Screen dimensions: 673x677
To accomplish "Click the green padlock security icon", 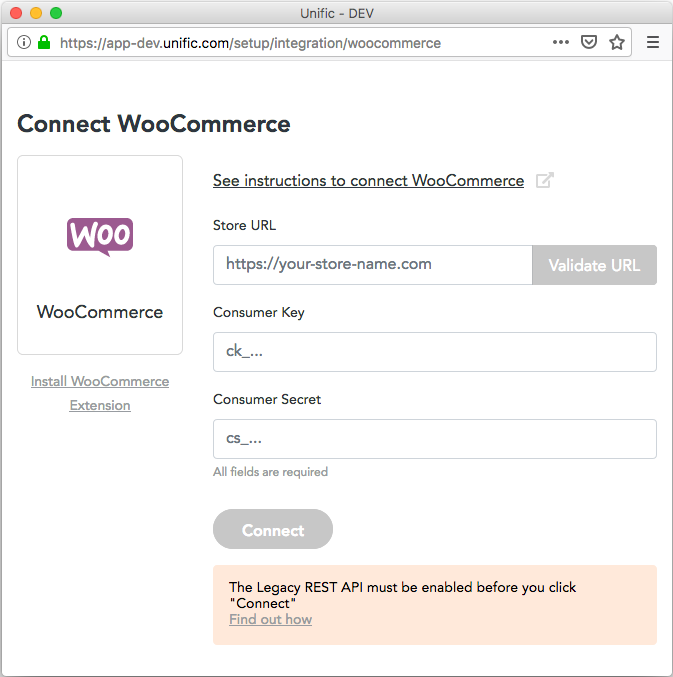I will click(44, 42).
